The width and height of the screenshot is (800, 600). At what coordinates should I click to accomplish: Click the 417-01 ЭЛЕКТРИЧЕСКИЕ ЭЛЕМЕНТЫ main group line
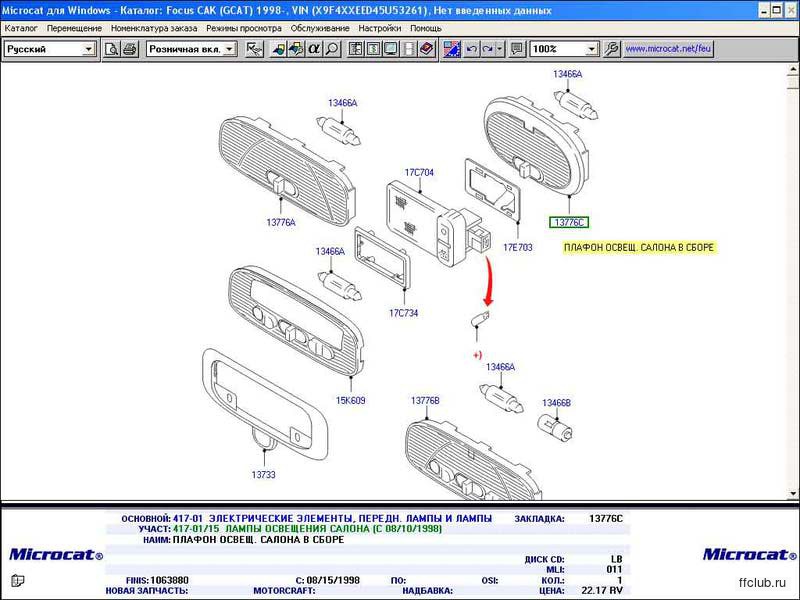coord(333,518)
